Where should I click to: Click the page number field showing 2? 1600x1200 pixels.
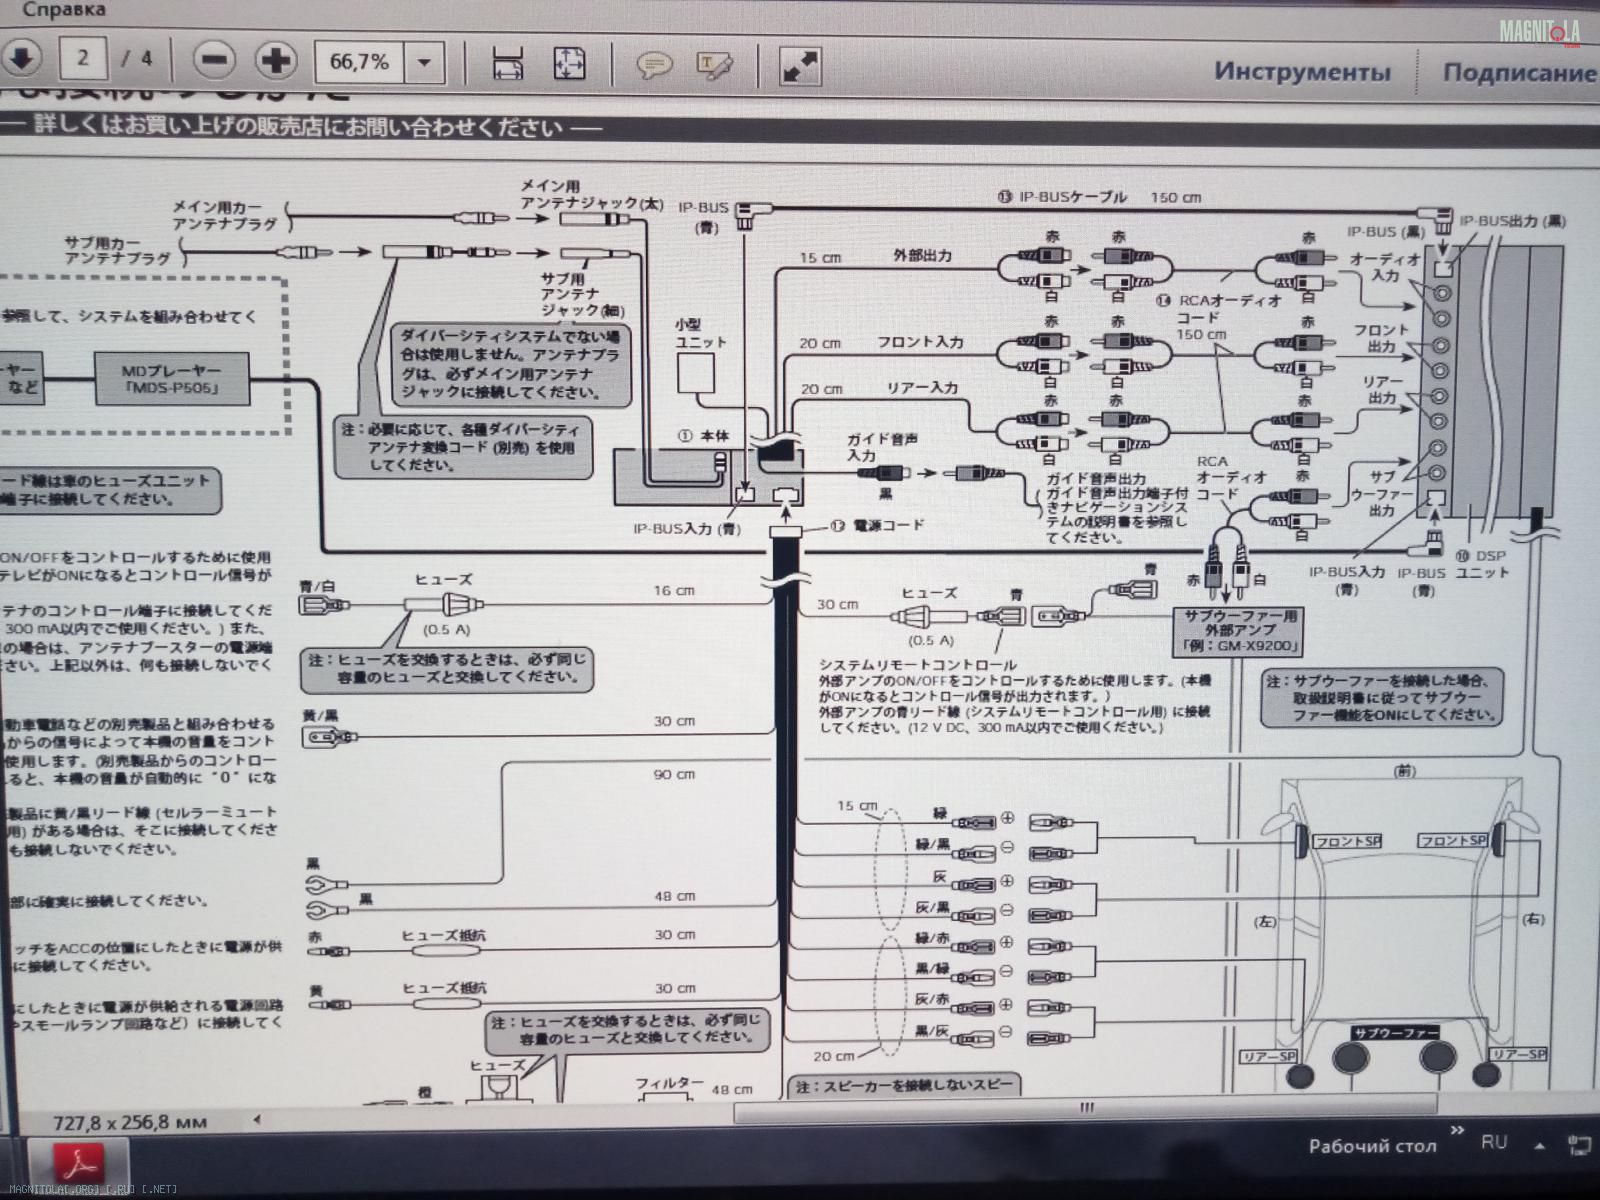(83, 58)
